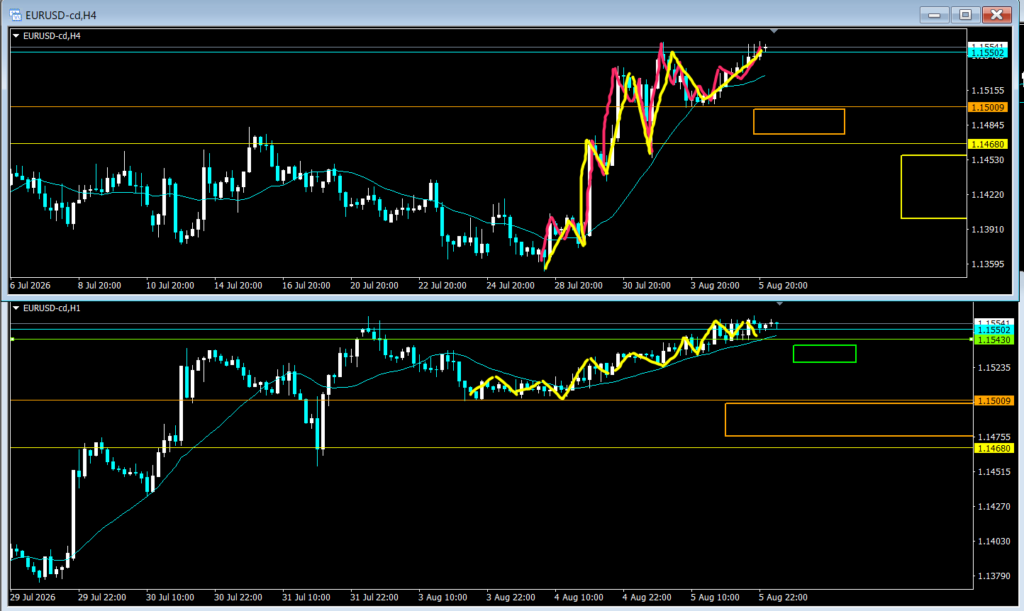This screenshot has height=611, width=1024.
Task: Click 5 Aug 20:00 on the H4 time axis
Action: coord(783,285)
